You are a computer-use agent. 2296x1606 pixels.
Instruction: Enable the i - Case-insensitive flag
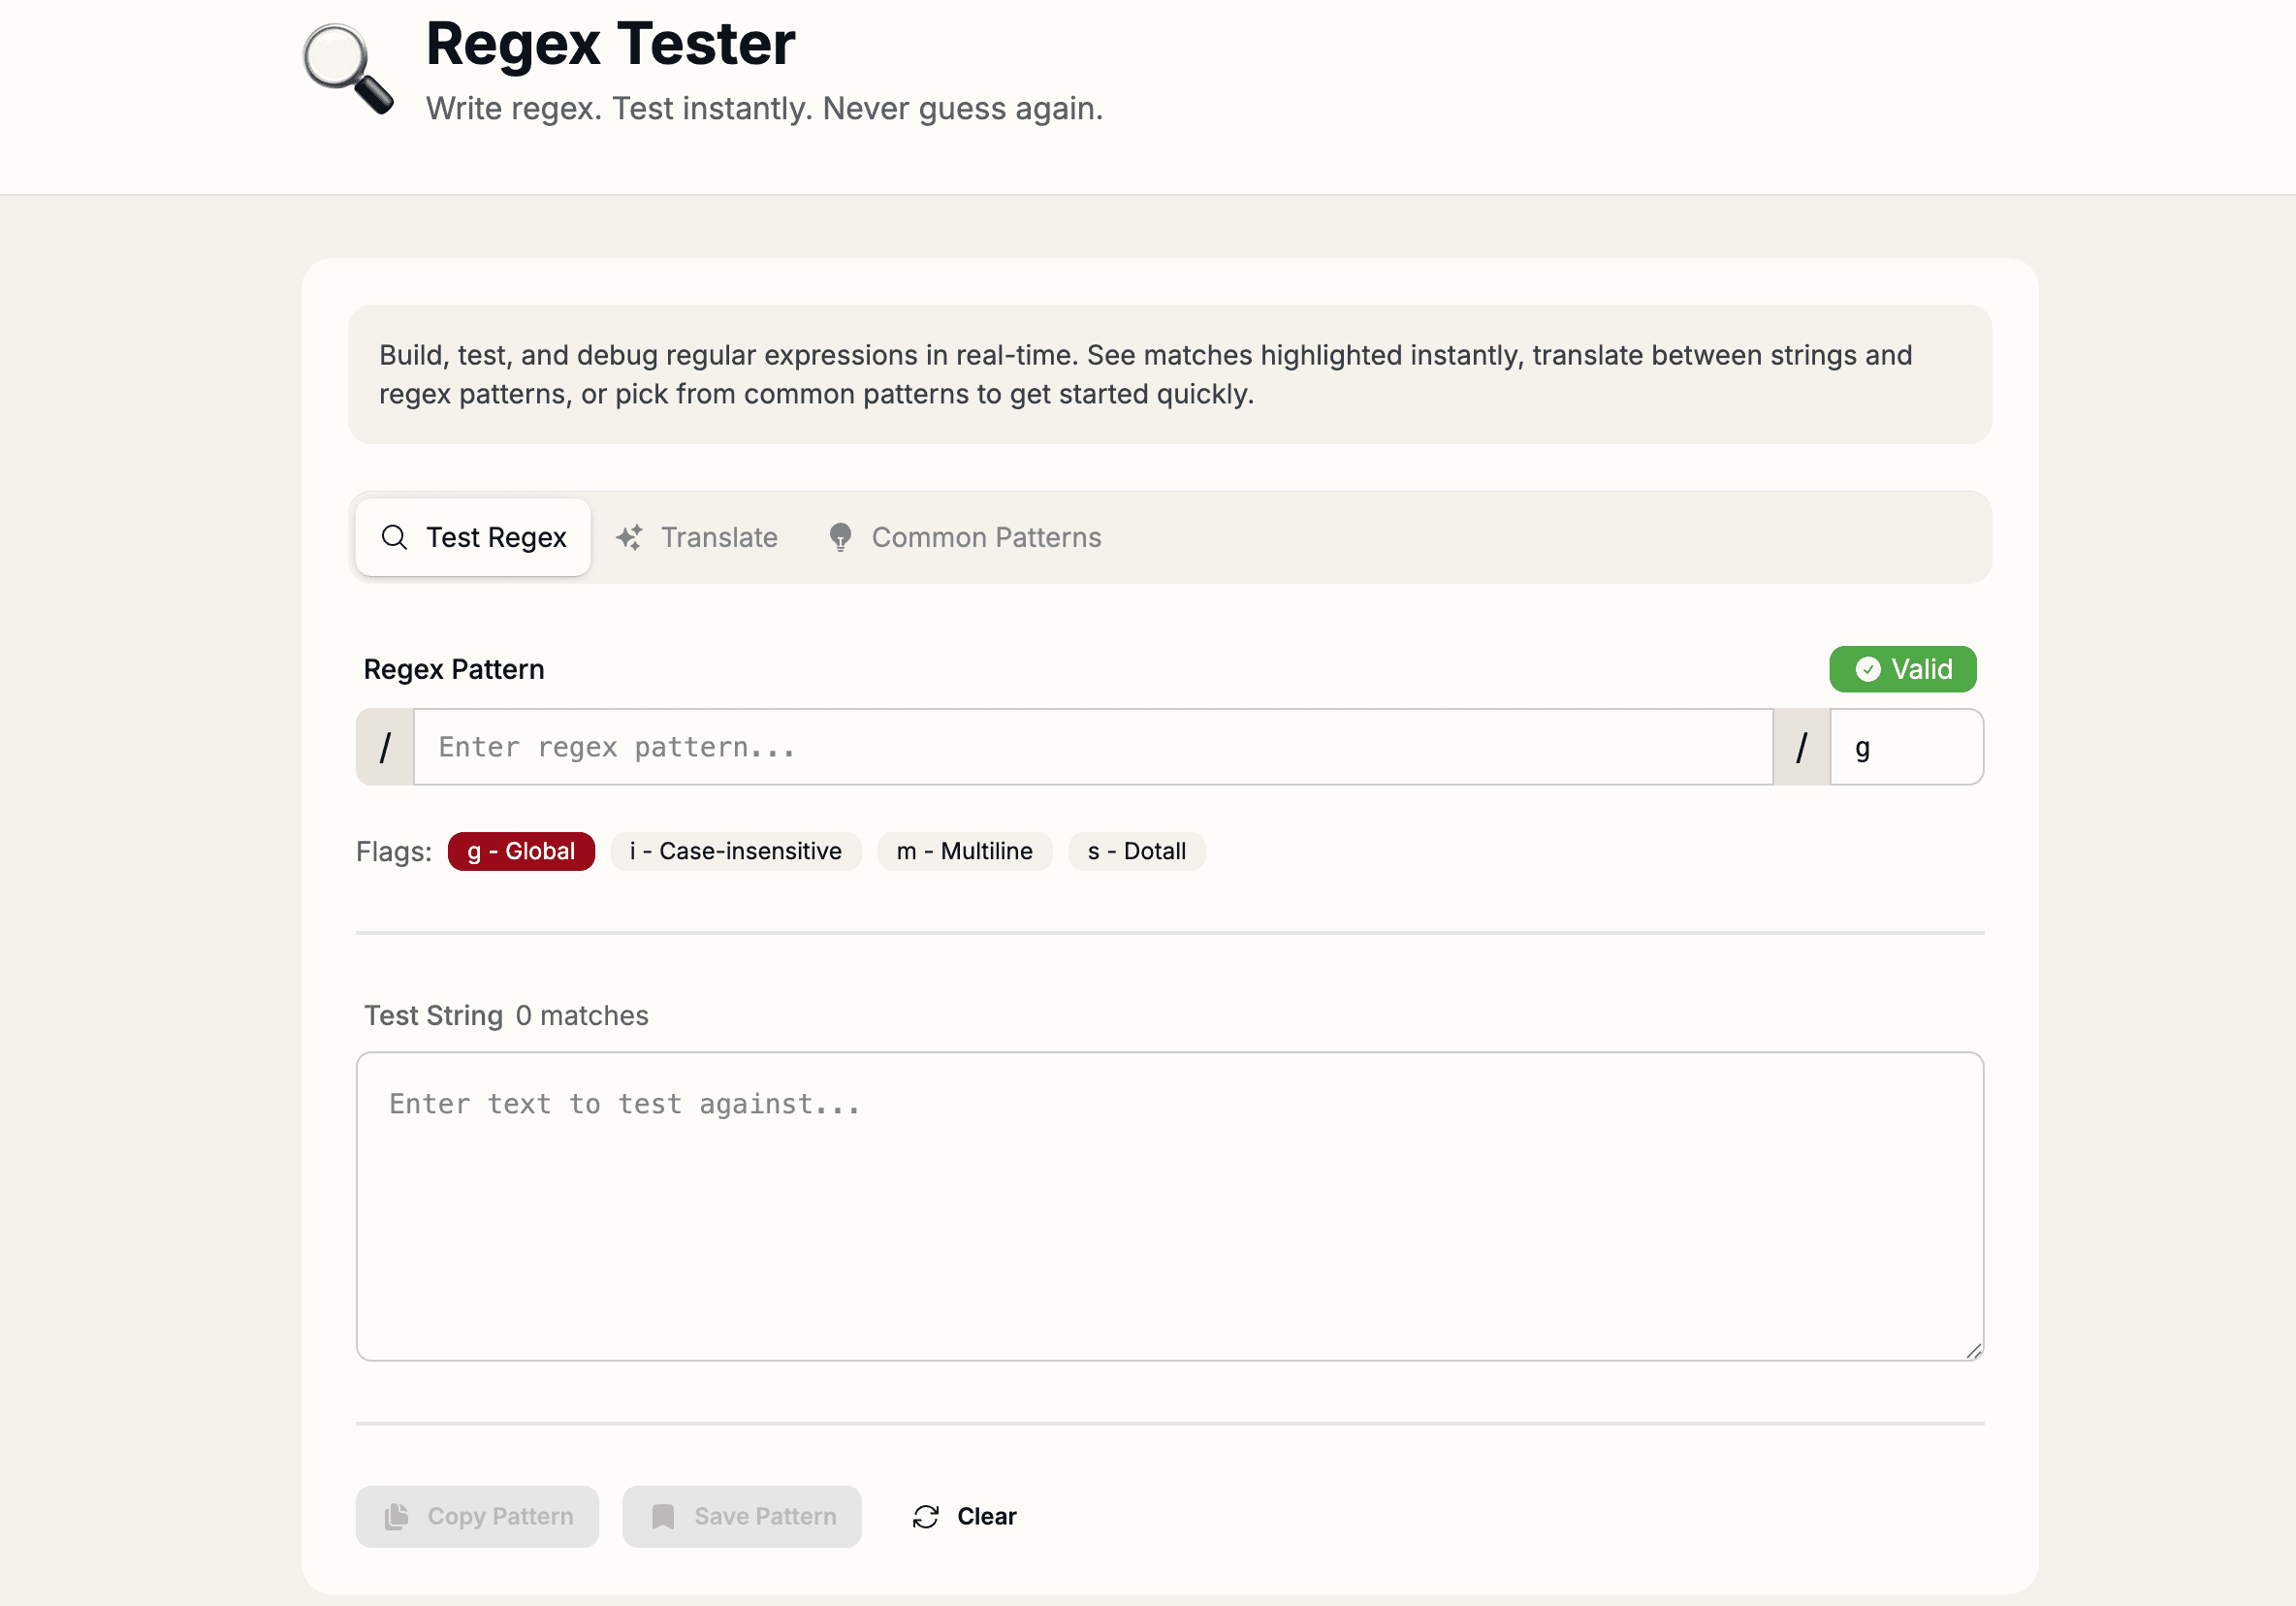(736, 851)
